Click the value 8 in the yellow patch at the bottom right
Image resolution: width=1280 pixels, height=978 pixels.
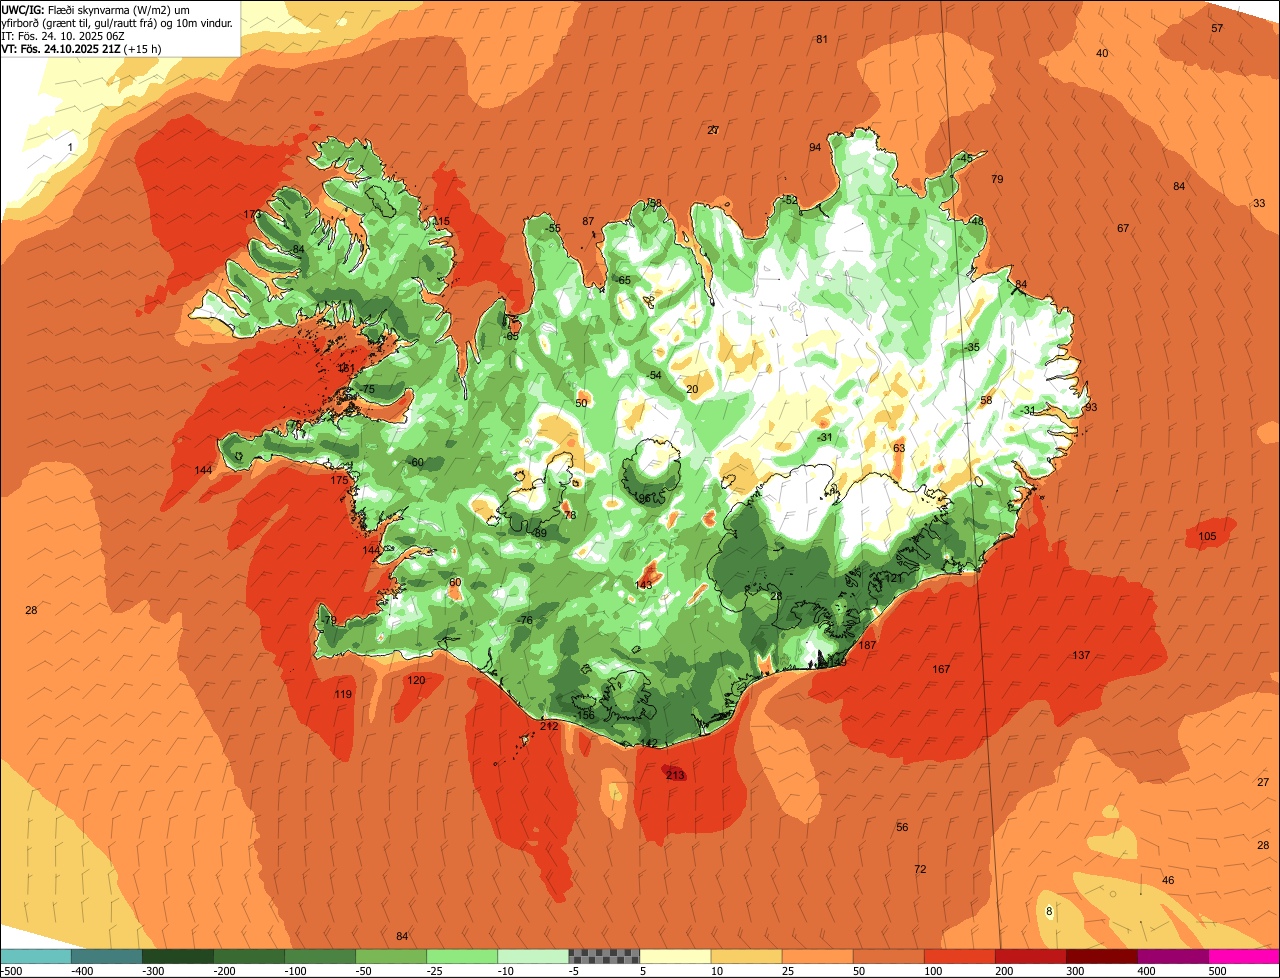coord(1049,911)
